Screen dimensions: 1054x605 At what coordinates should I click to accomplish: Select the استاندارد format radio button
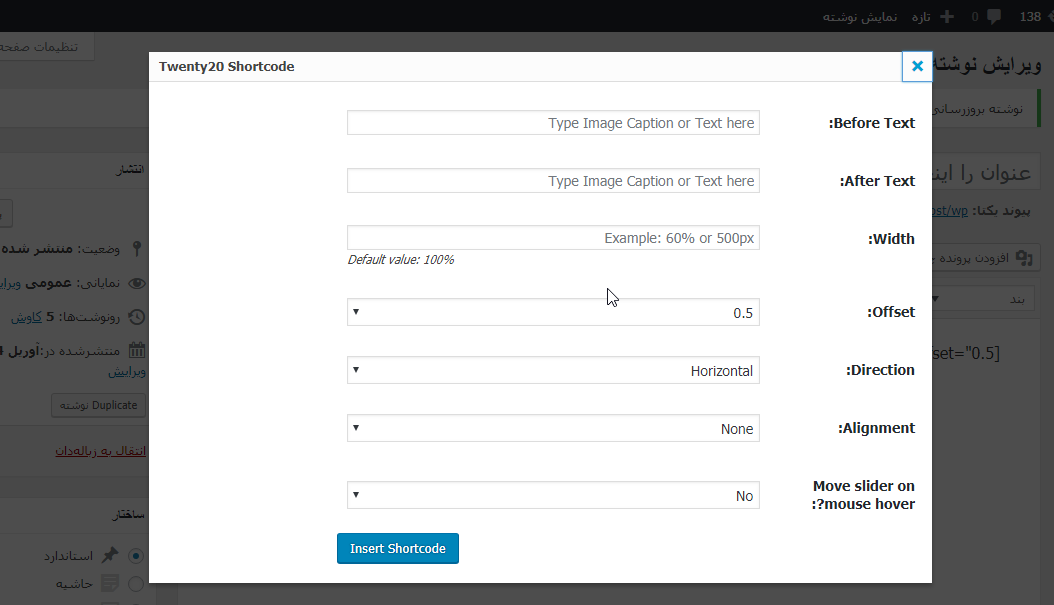136,556
